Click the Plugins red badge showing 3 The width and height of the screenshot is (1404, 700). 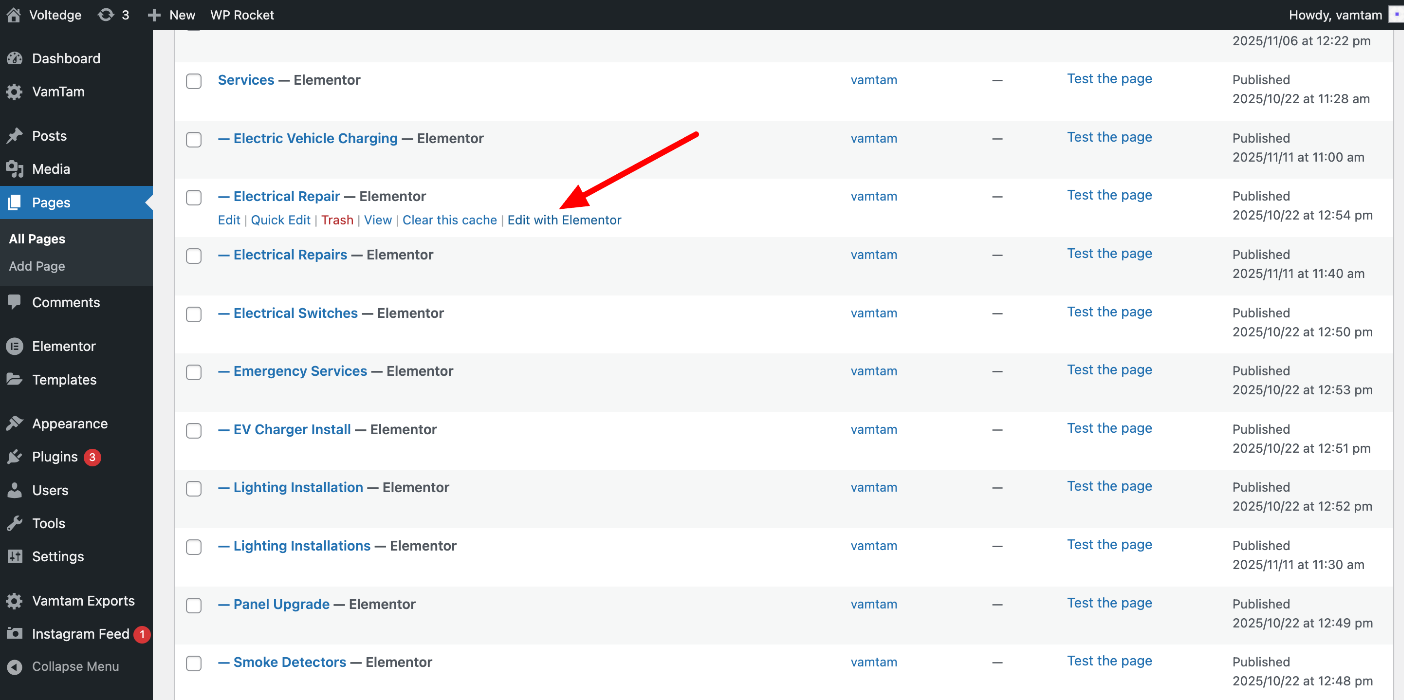pyautogui.click(x=92, y=457)
